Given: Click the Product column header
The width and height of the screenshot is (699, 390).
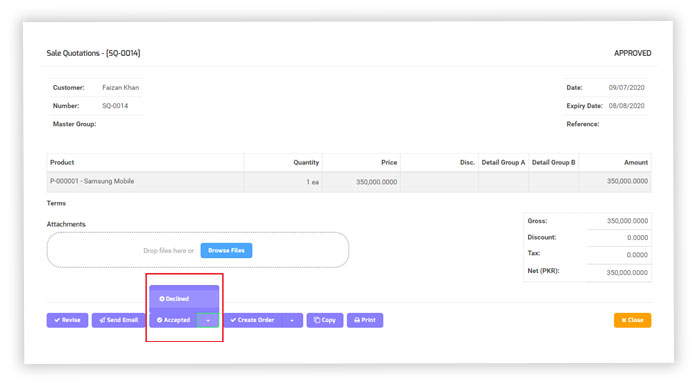Looking at the screenshot, I should (x=62, y=162).
